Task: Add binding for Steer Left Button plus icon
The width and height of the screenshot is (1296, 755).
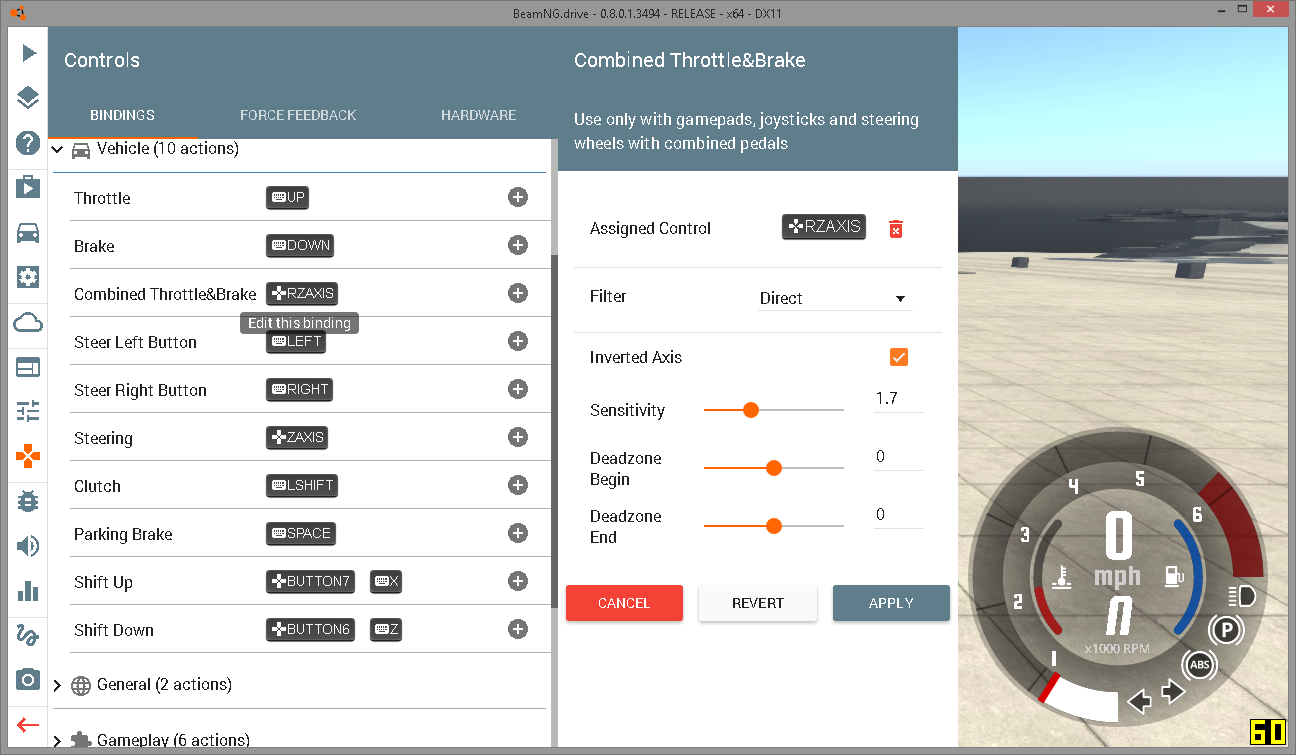Action: 518,341
